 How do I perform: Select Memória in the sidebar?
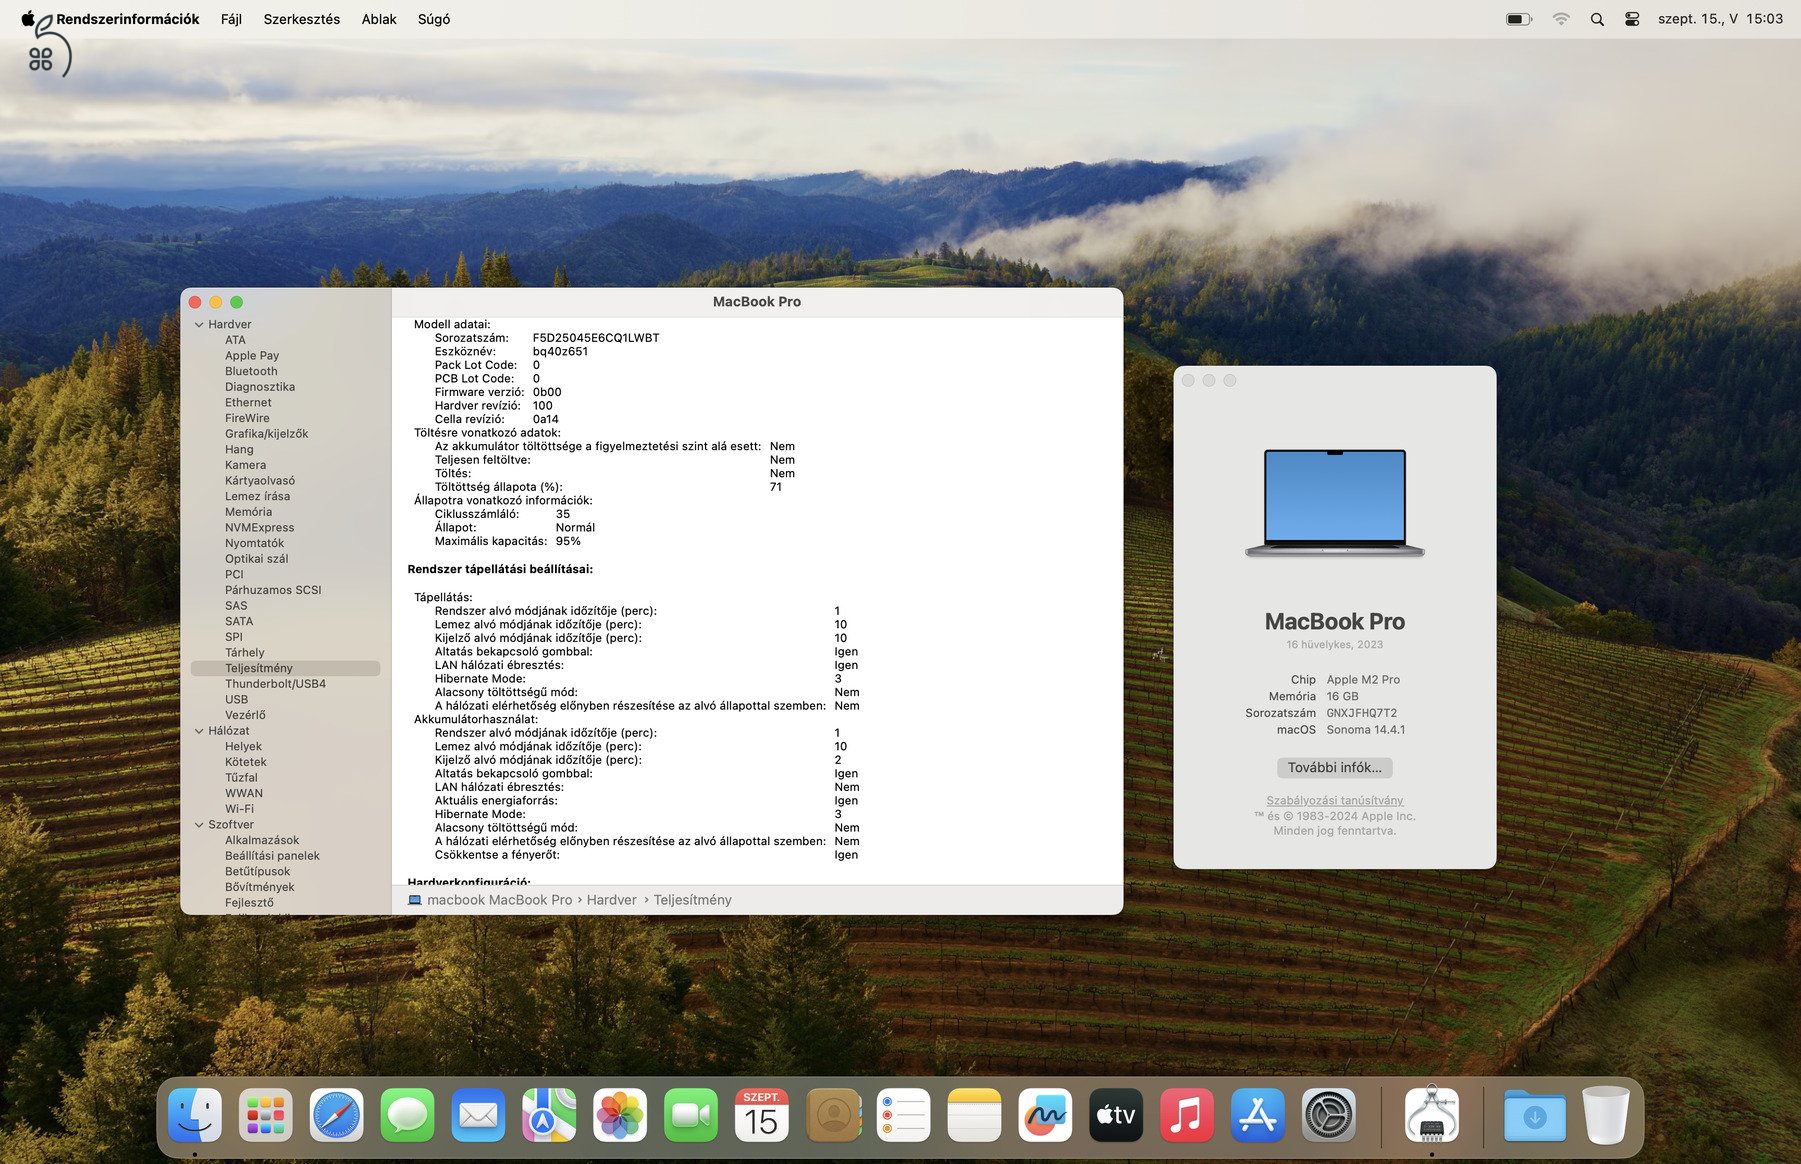[x=248, y=512]
